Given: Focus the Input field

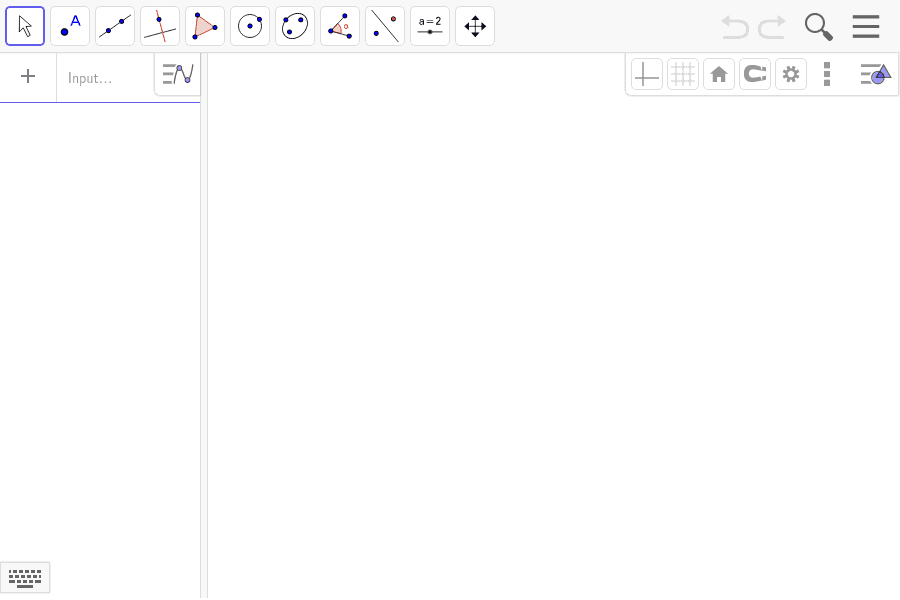Looking at the screenshot, I should (x=106, y=78).
